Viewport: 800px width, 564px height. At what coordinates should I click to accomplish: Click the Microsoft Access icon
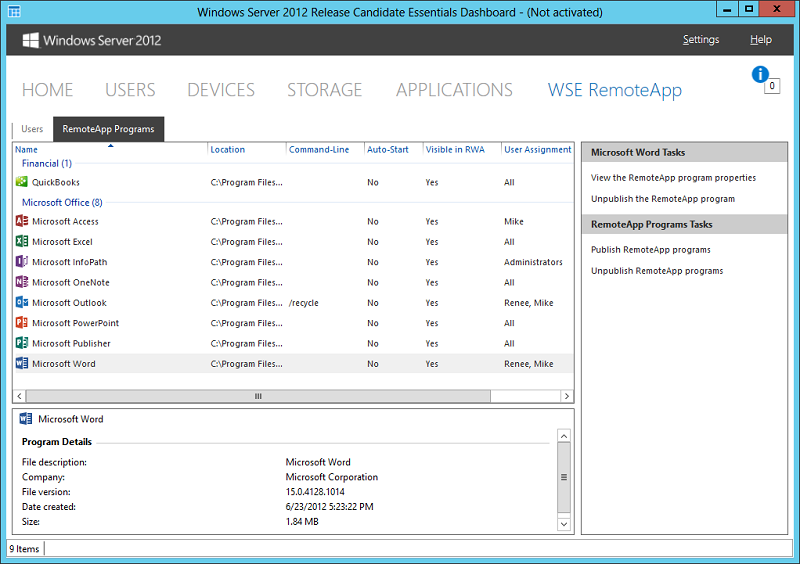pos(21,221)
